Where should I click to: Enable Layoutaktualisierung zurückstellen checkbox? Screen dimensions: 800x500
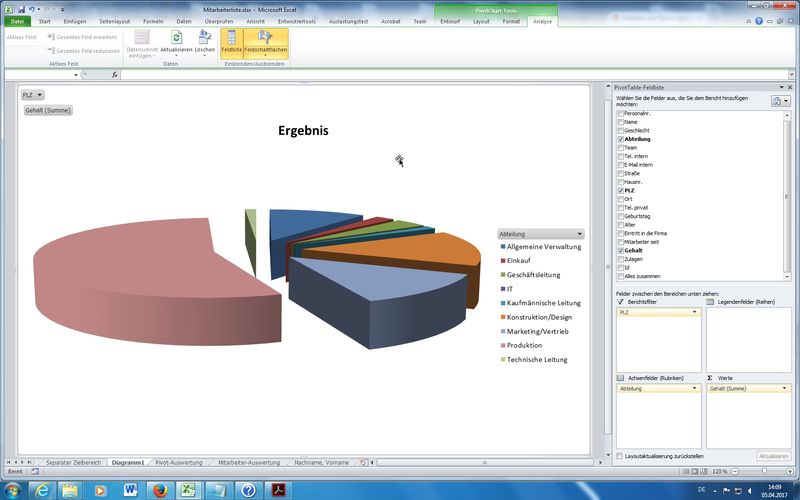(x=620, y=455)
